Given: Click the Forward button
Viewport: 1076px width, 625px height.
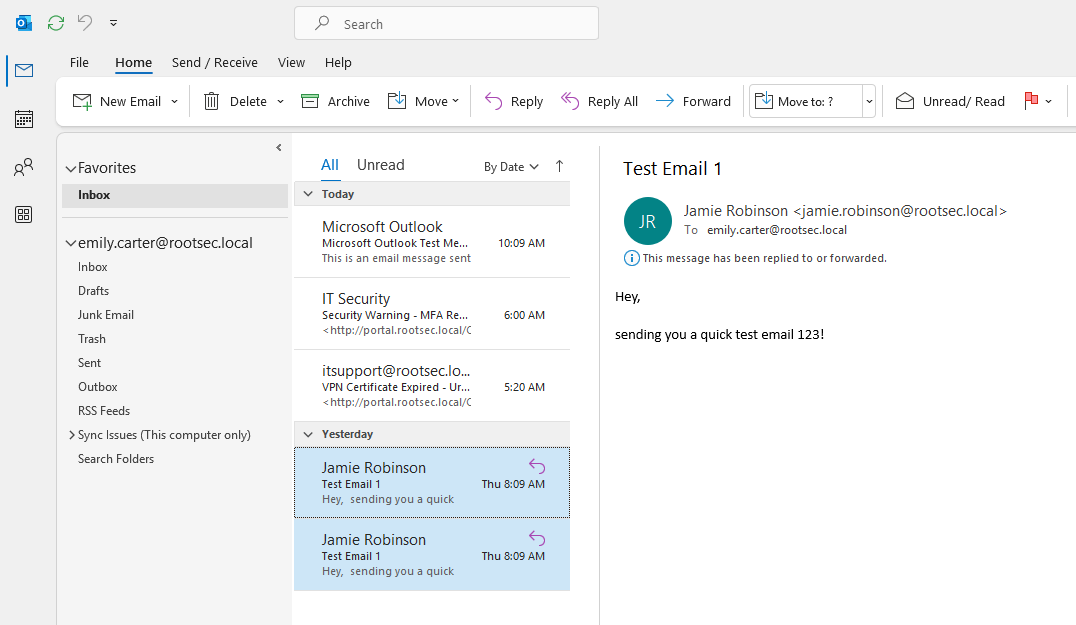Looking at the screenshot, I should pyautogui.click(x=693, y=102).
